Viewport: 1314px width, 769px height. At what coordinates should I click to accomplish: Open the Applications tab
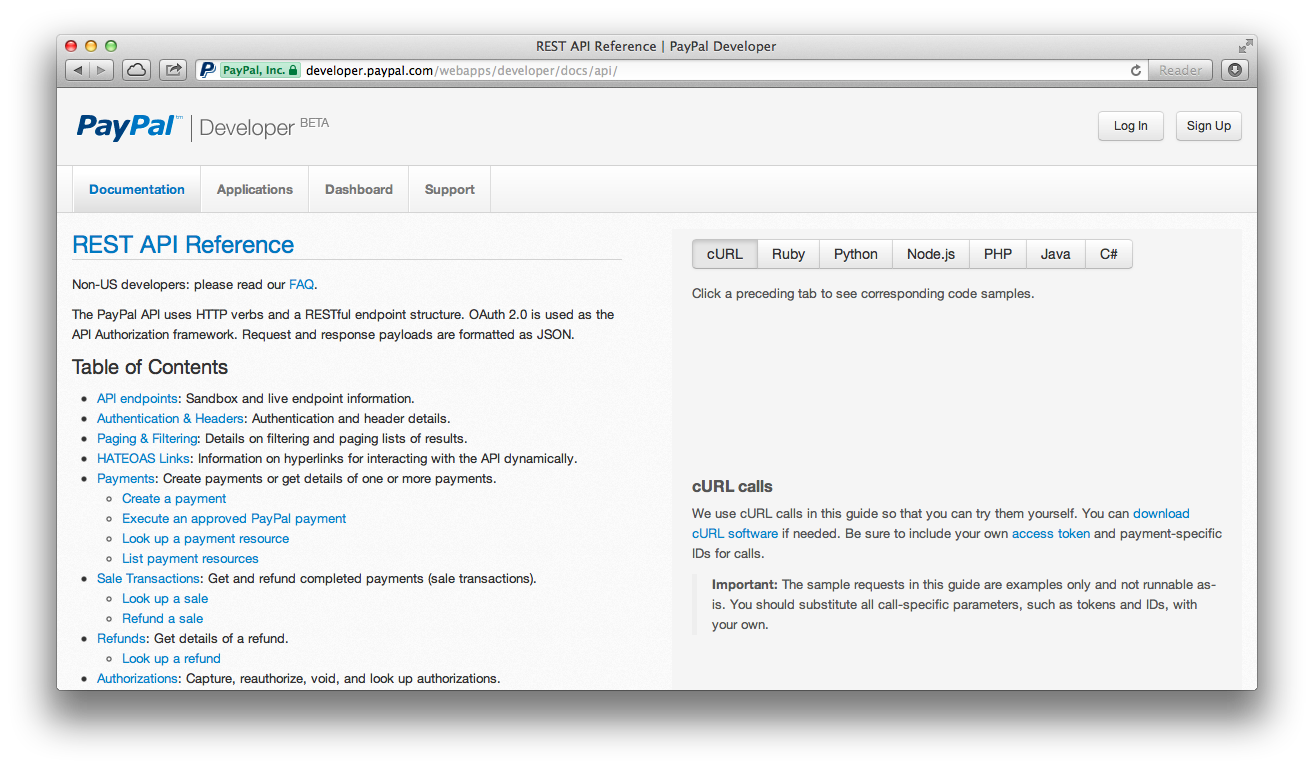pyautogui.click(x=255, y=189)
